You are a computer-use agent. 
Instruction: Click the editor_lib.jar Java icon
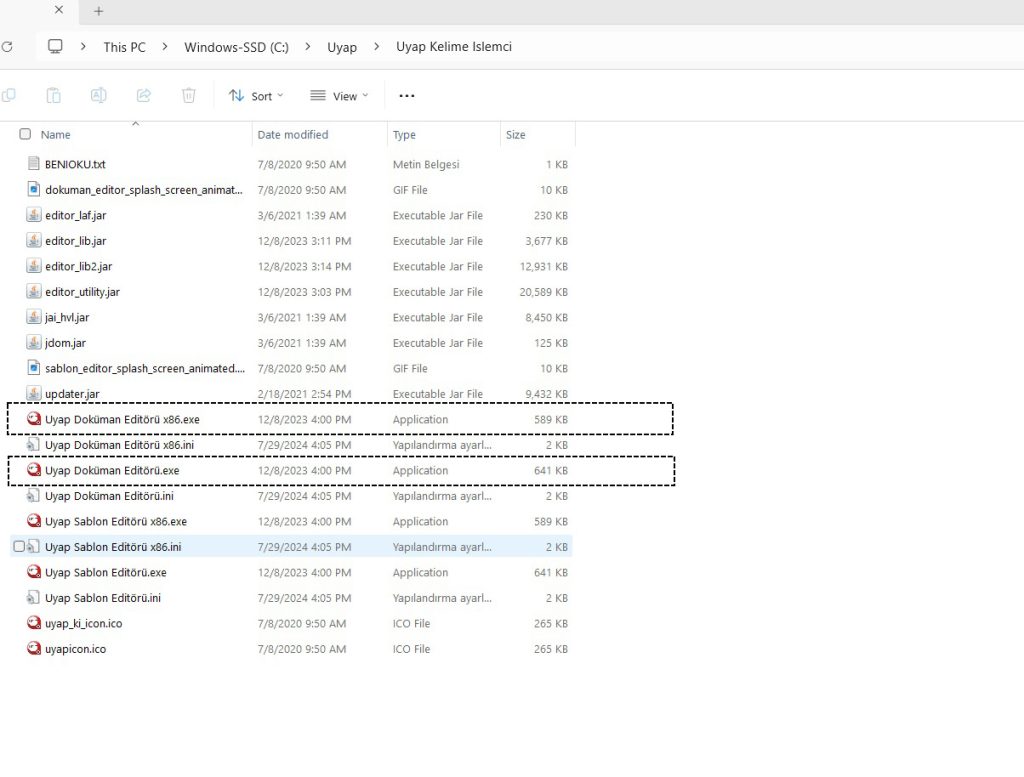click(x=34, y=240)
